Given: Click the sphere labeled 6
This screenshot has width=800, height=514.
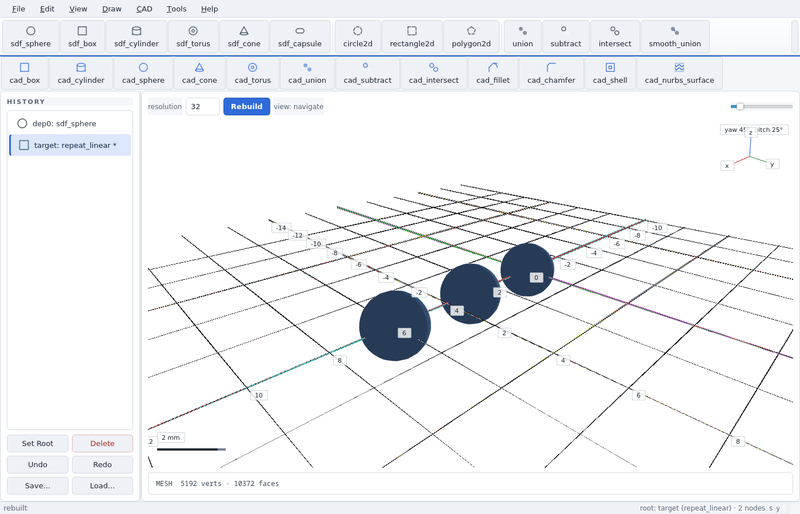Looking at the screenshot, I should tap(394, 325).
